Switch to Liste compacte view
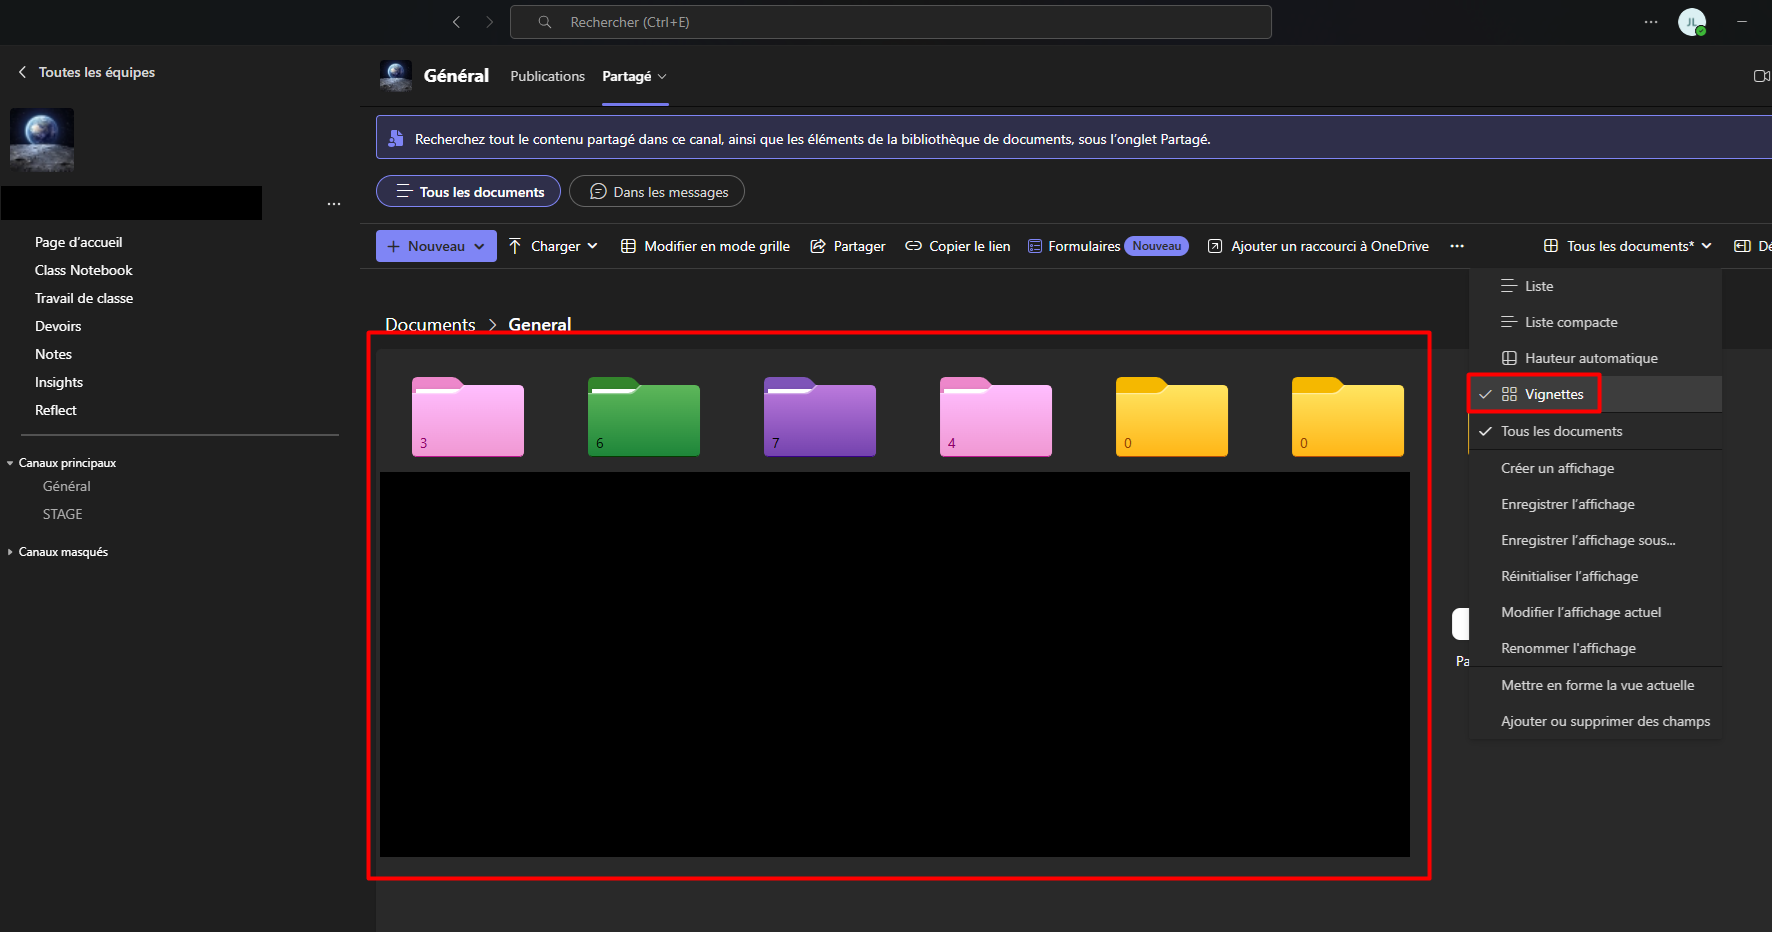Screen dimensions: 1772x932 click(1595, 322)
